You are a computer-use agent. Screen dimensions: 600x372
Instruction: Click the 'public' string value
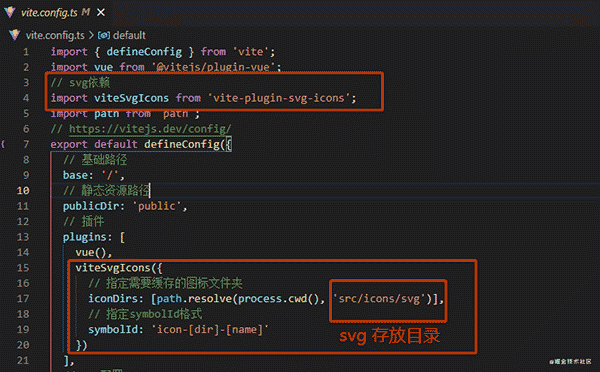tap(157, 206)
